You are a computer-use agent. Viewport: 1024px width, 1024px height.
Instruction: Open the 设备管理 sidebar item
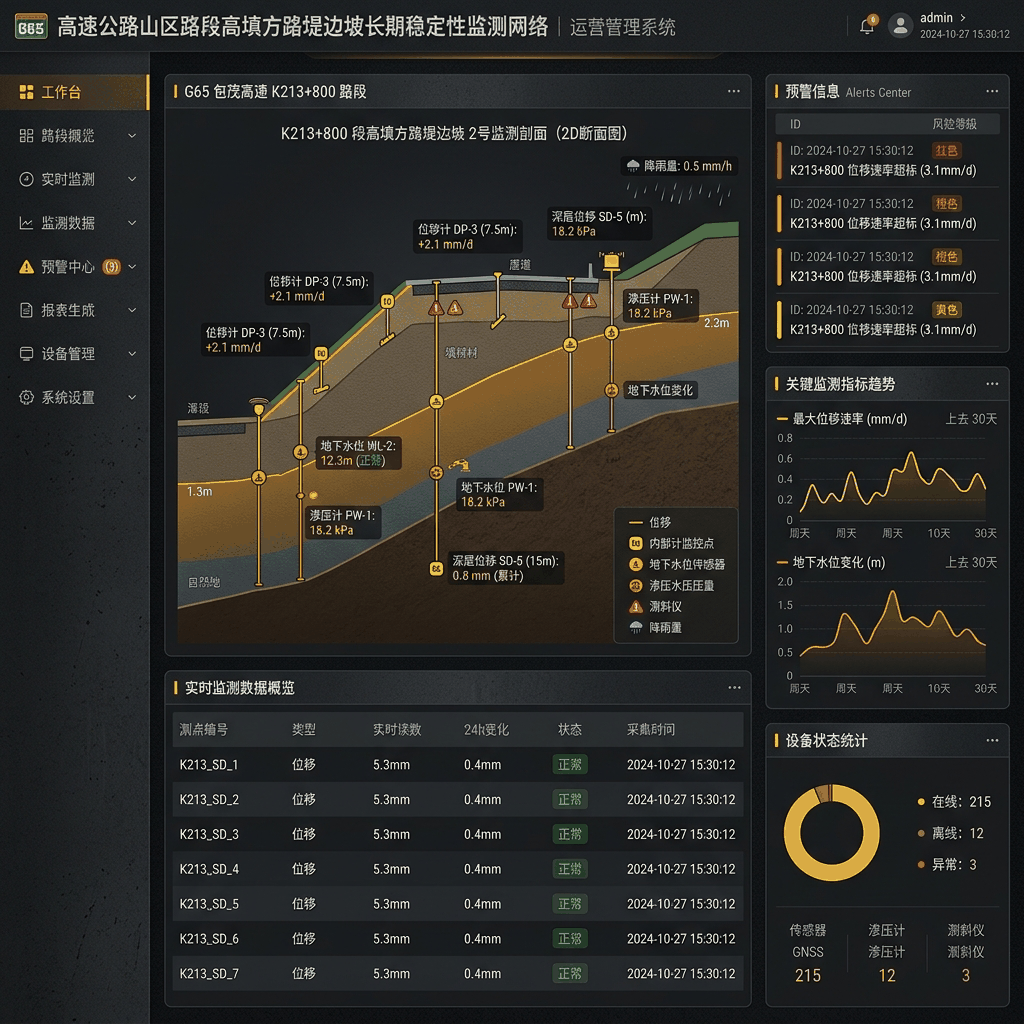(74, 353)
